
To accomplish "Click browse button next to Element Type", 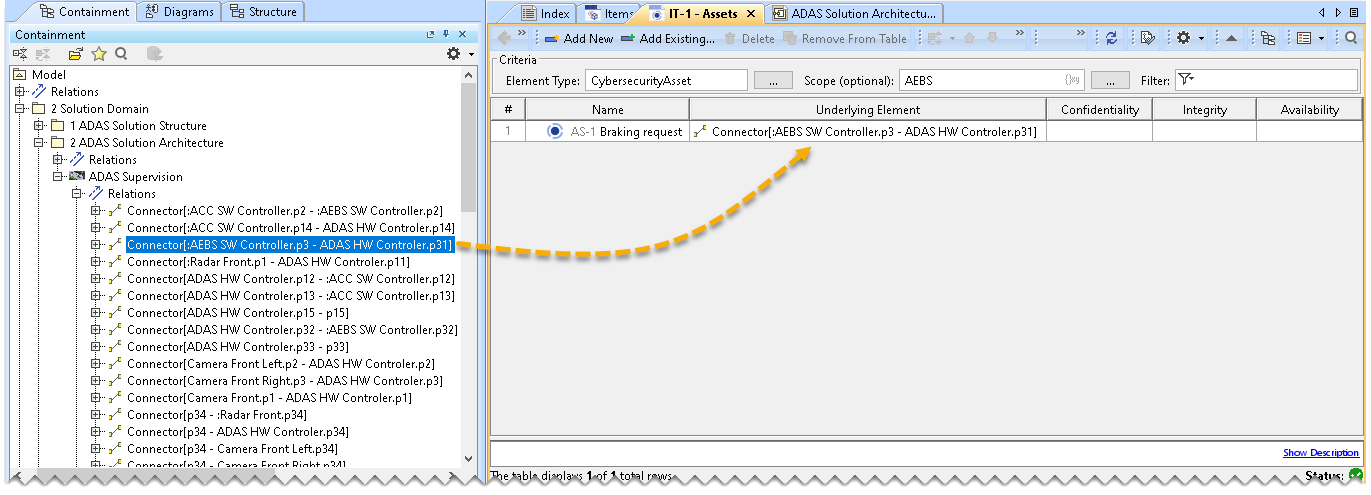I will click(x=773, y=80).
